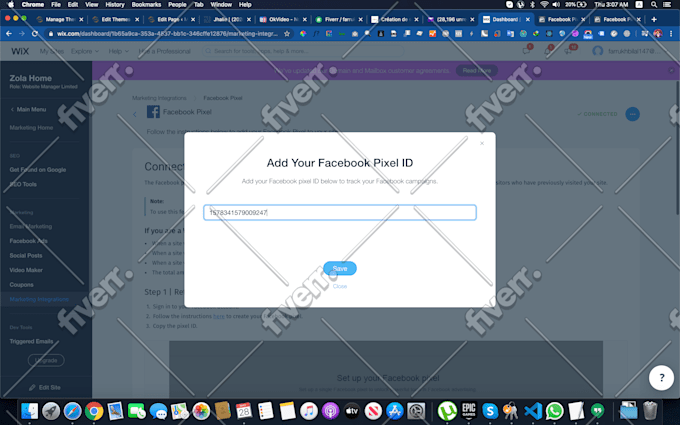Open Video Maker in sidebar
This screenshot has height=425, width=680.
[x=26, y=270]
